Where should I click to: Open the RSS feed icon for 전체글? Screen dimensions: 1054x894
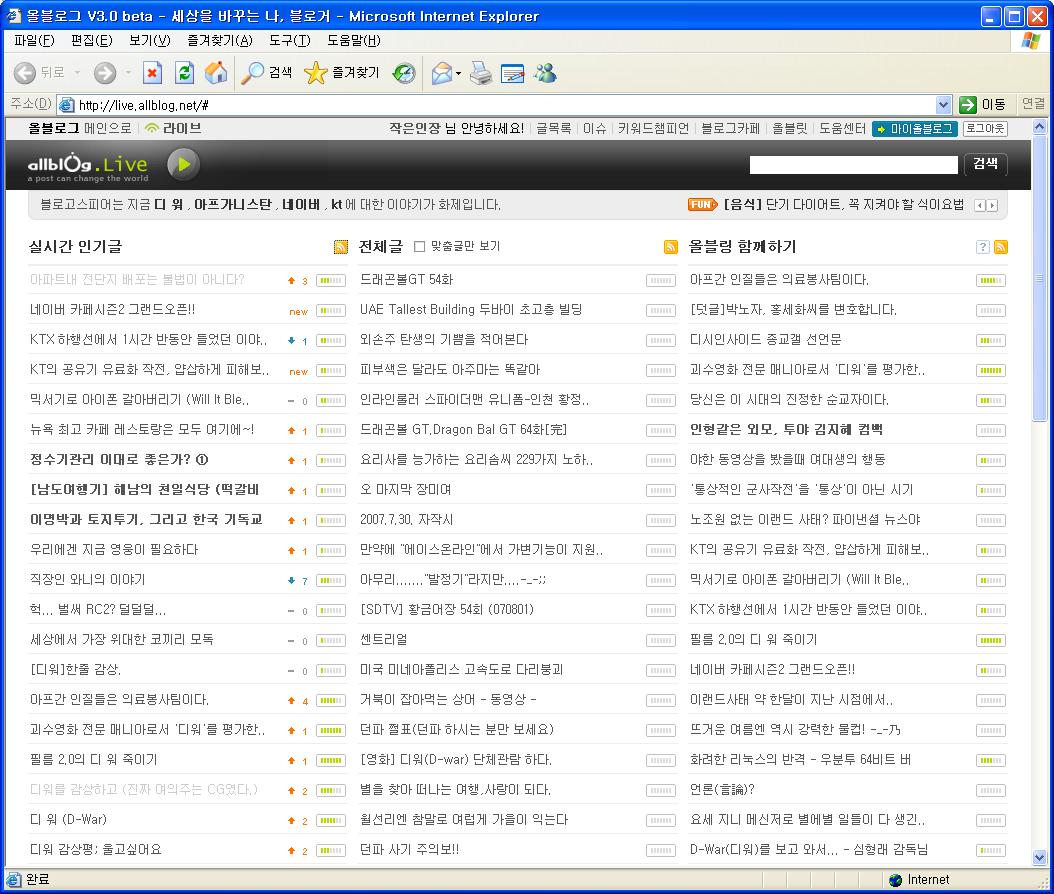tap(671, 247)
